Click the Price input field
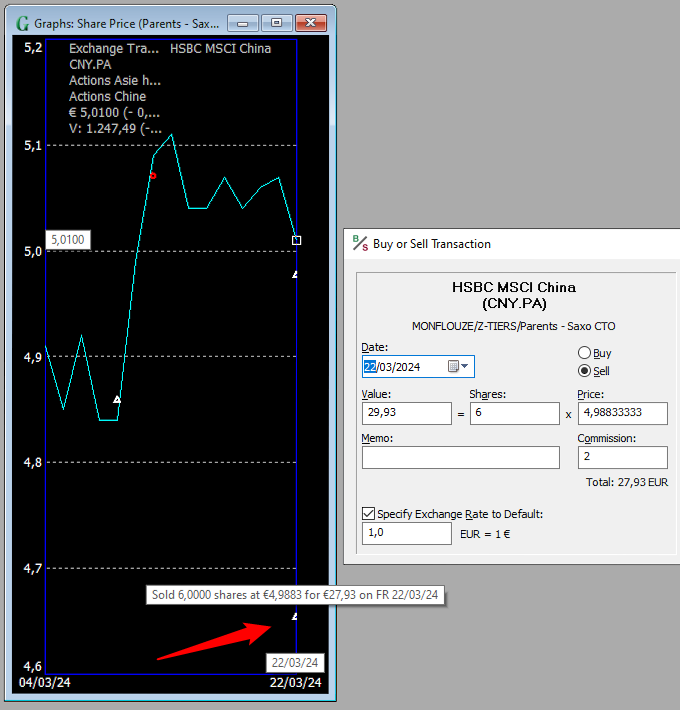The image size is (680, 710). click(622, 413)
